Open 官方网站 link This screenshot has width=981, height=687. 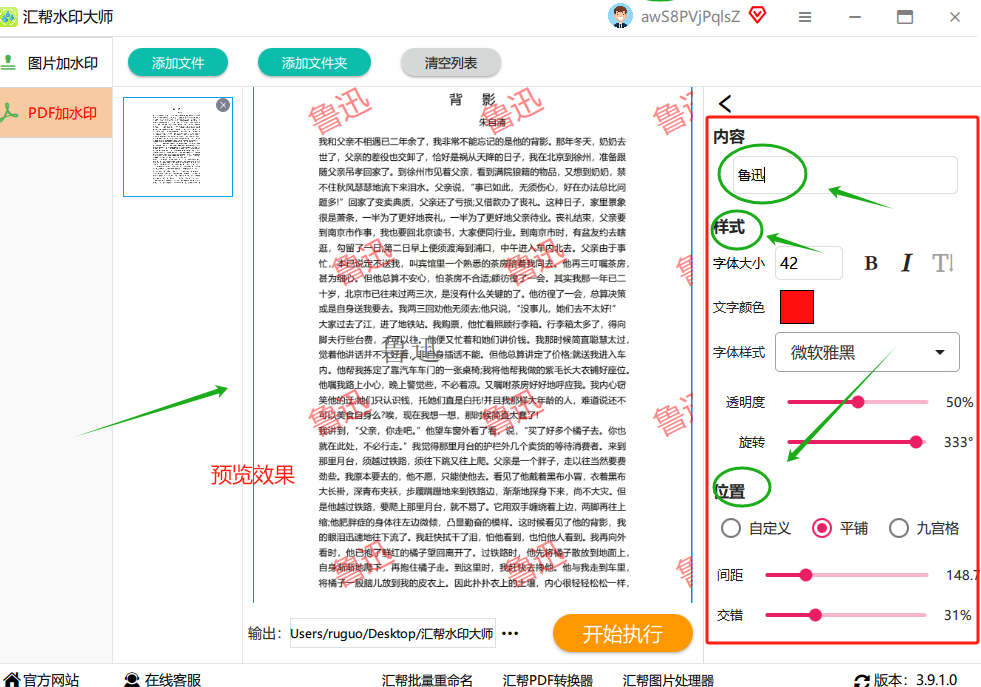tap(42, 679)
